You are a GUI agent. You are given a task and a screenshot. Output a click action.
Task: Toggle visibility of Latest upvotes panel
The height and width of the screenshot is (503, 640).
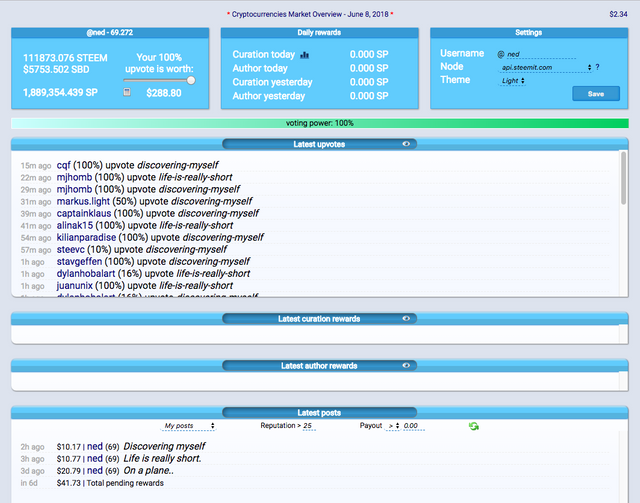(x=406, y=144)
